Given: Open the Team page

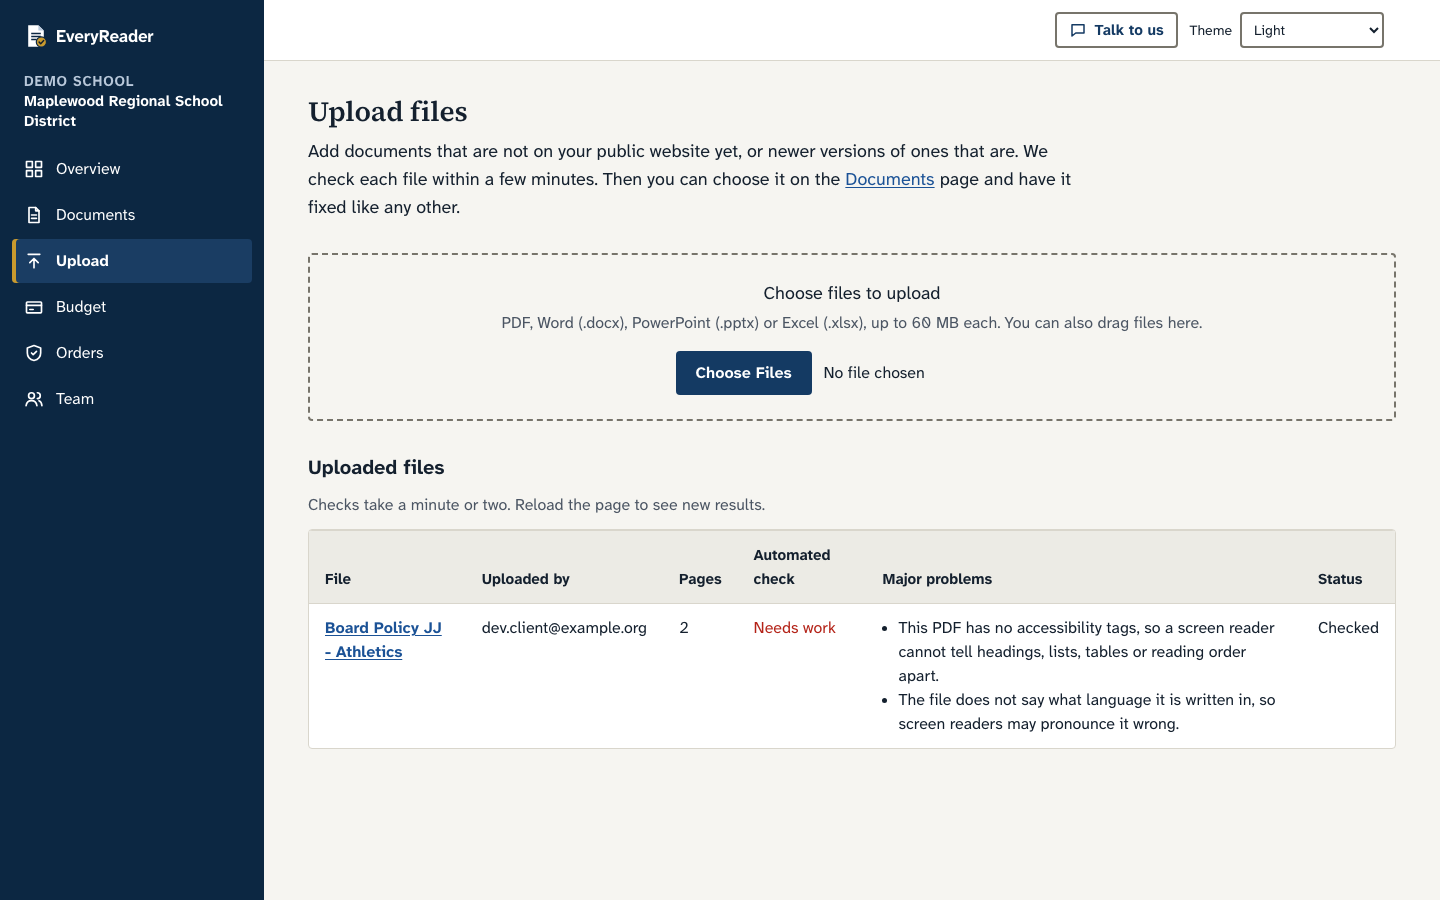Looking at the screenshot, I should click(132, 399).
